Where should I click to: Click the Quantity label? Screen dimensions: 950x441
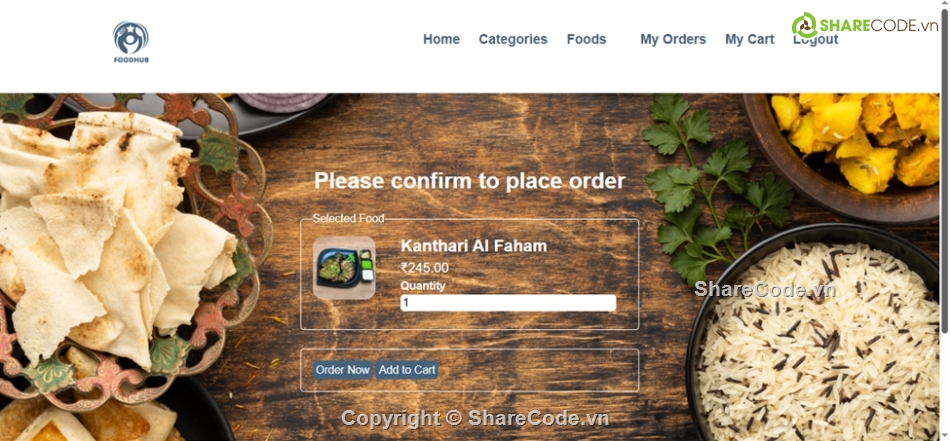(422, 286)
